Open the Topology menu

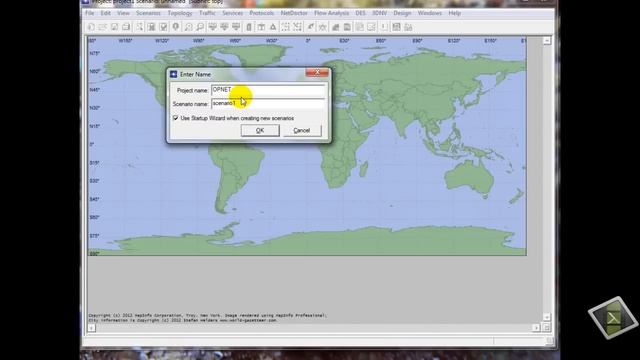pyautogui.click(x=180, y=13)
